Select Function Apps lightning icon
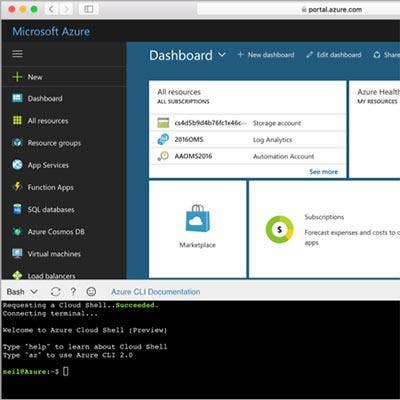The width and height of the screenshot is (400, 400). click(17, 186)
